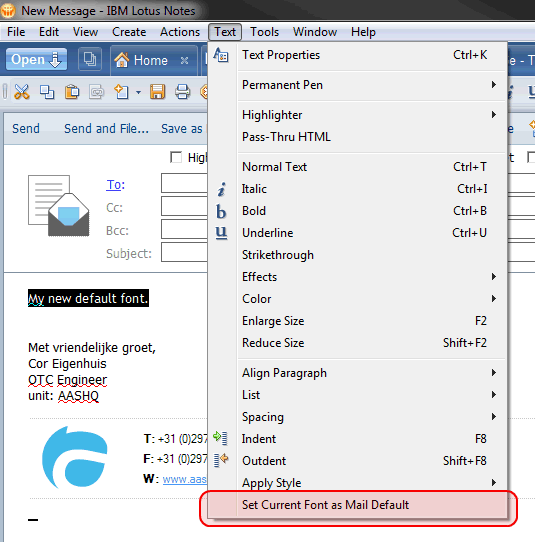The height and width of the screenshot is (542, 535).
Task: Click the greyed link toolbar icon beside Paste
Action: 96,92
